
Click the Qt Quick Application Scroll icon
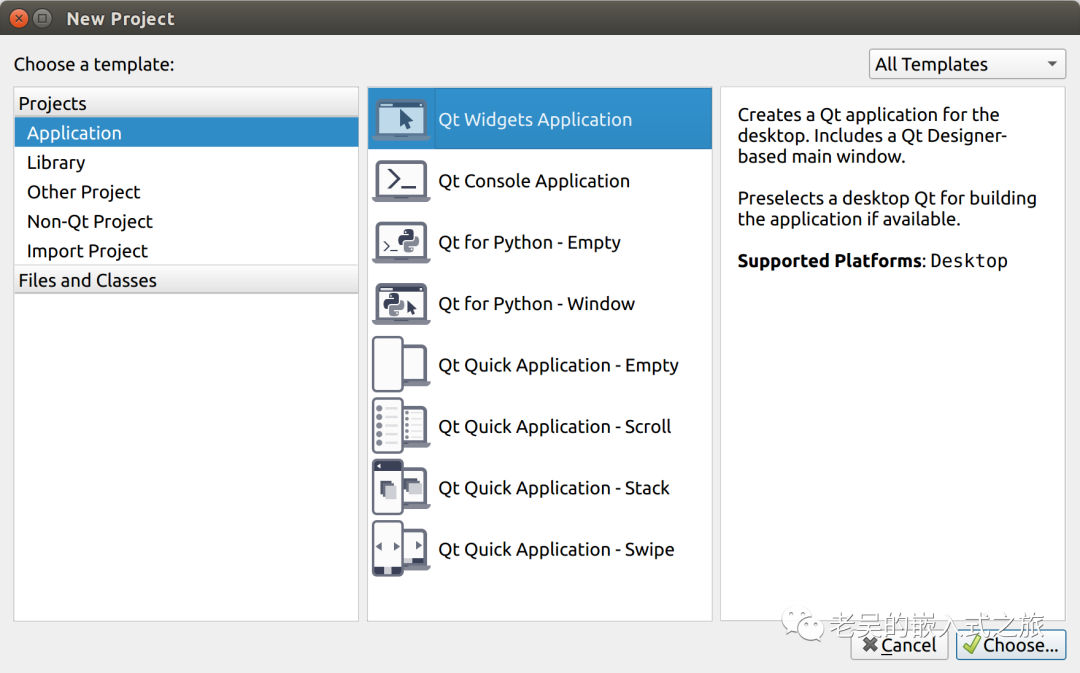tap(402, 426)
